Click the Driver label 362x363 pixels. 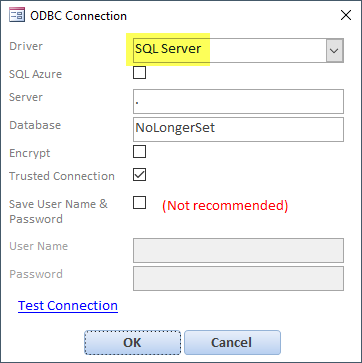pos(26,46)
